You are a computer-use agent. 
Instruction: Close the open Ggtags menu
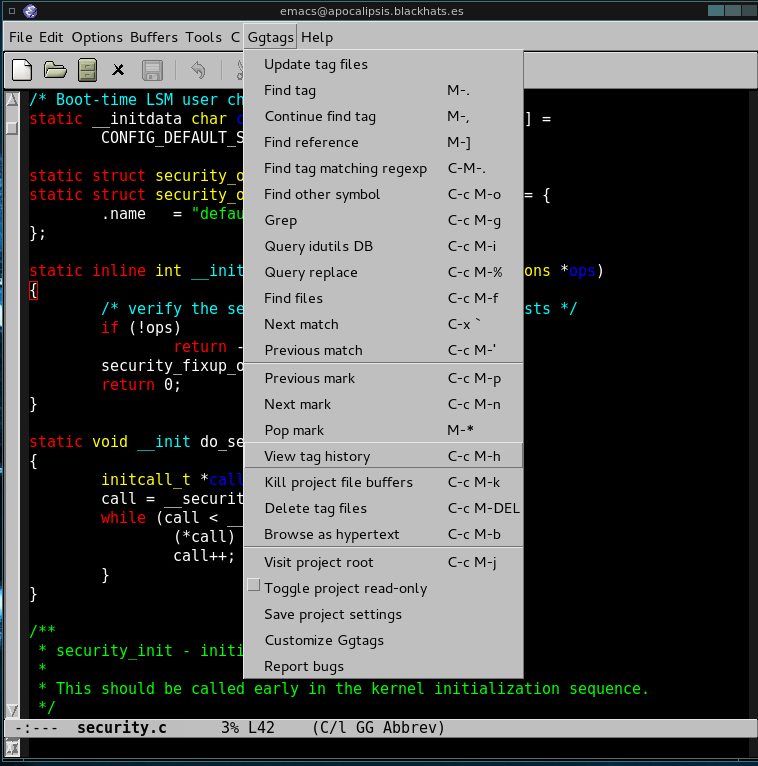(270, 38)
